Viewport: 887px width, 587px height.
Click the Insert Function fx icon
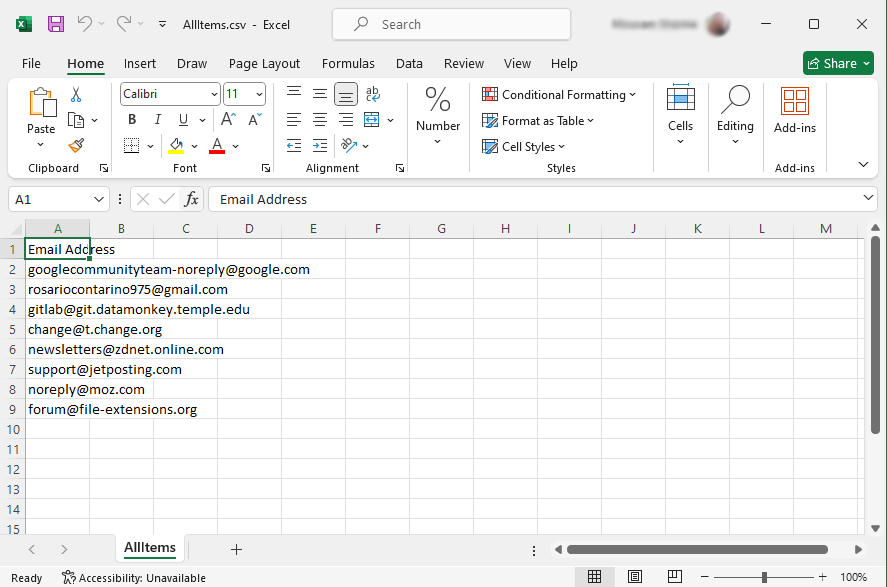coord(191,199)
